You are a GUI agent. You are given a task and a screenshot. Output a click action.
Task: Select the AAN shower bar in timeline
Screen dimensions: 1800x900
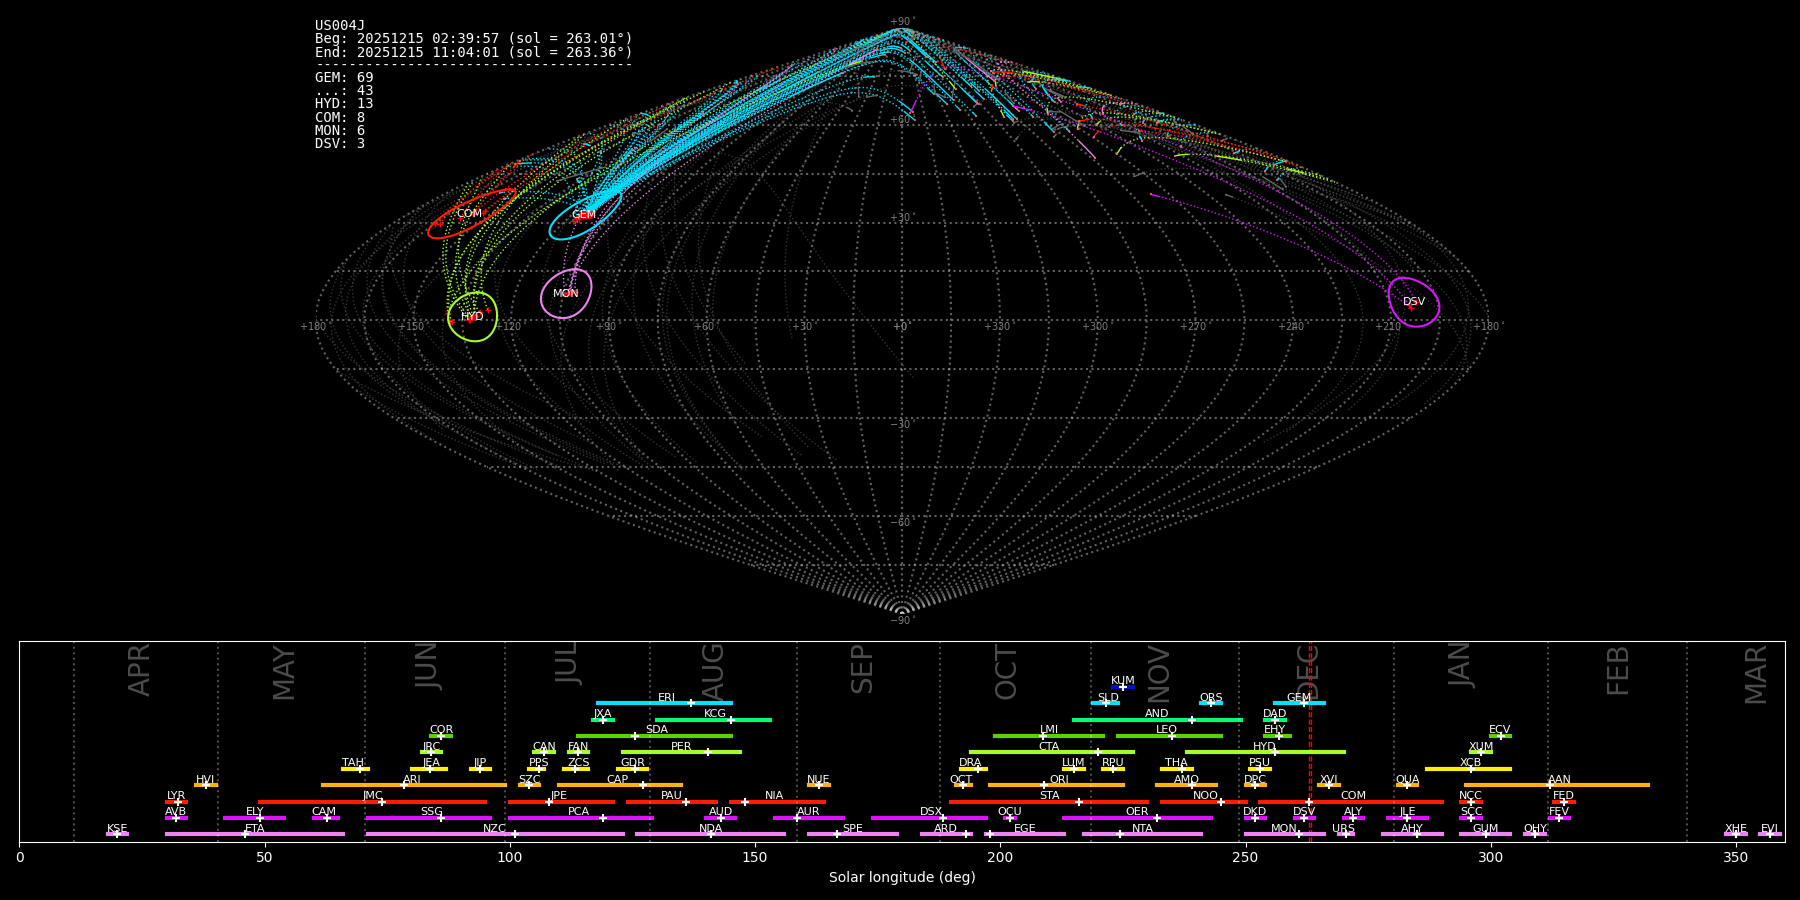pyautogui.click(x=1557, y=785)
